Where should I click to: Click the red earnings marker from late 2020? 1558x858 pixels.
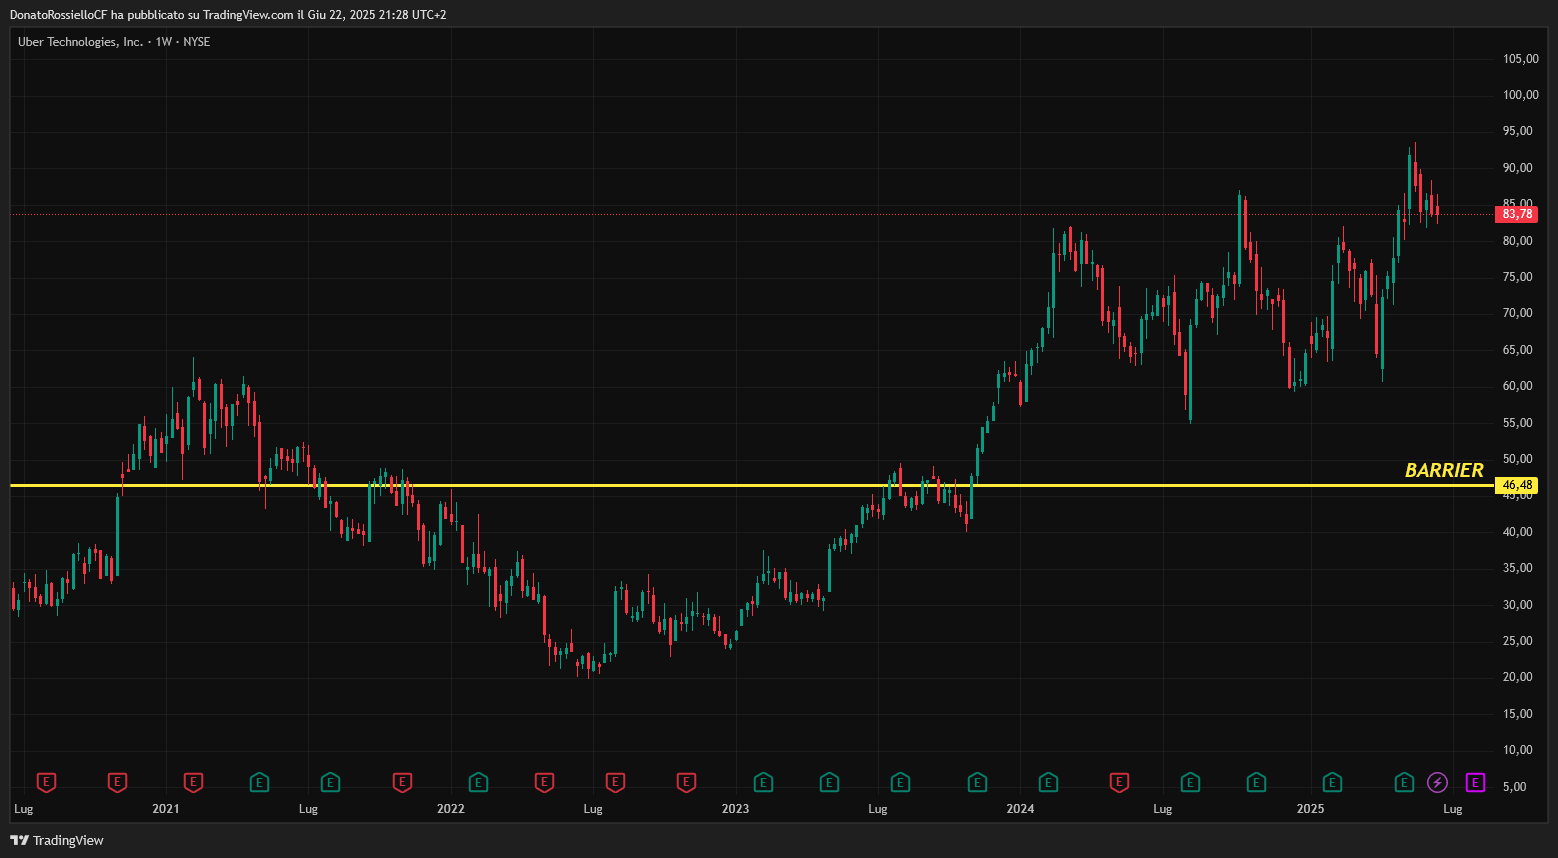(117, 782)
